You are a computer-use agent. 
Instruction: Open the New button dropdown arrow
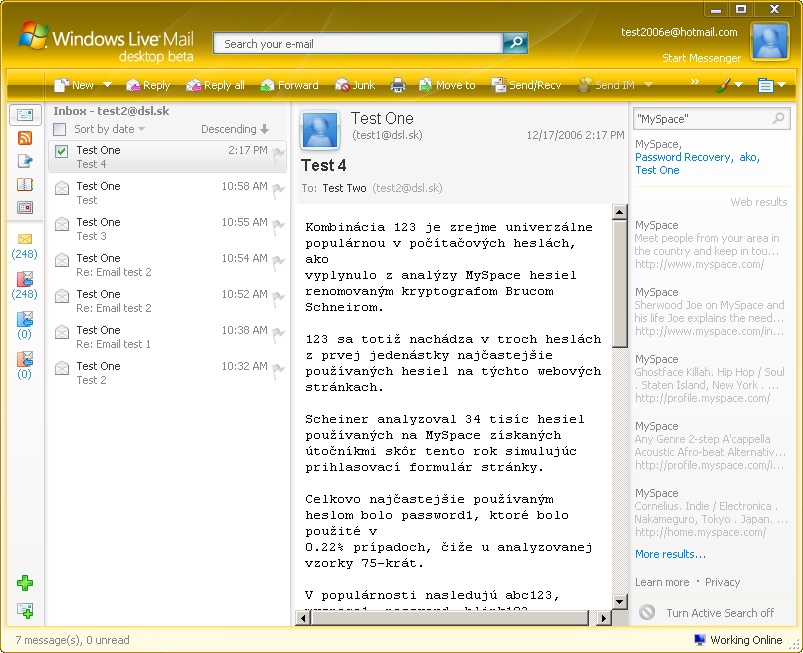point(108,85)
